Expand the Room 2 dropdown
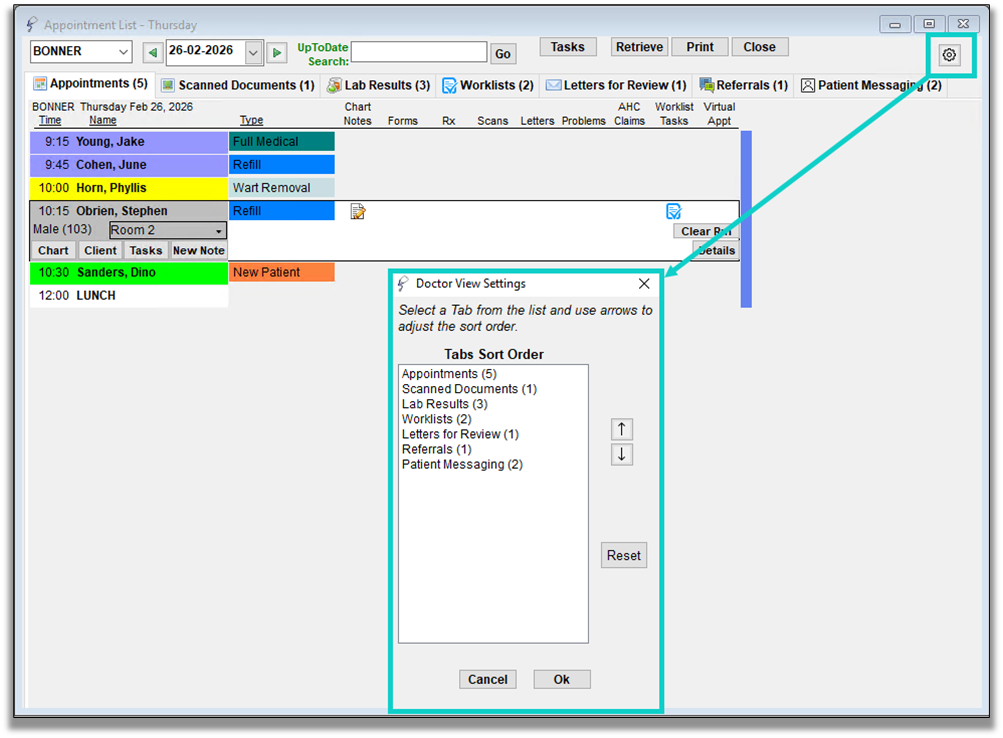 click(218, 231)
